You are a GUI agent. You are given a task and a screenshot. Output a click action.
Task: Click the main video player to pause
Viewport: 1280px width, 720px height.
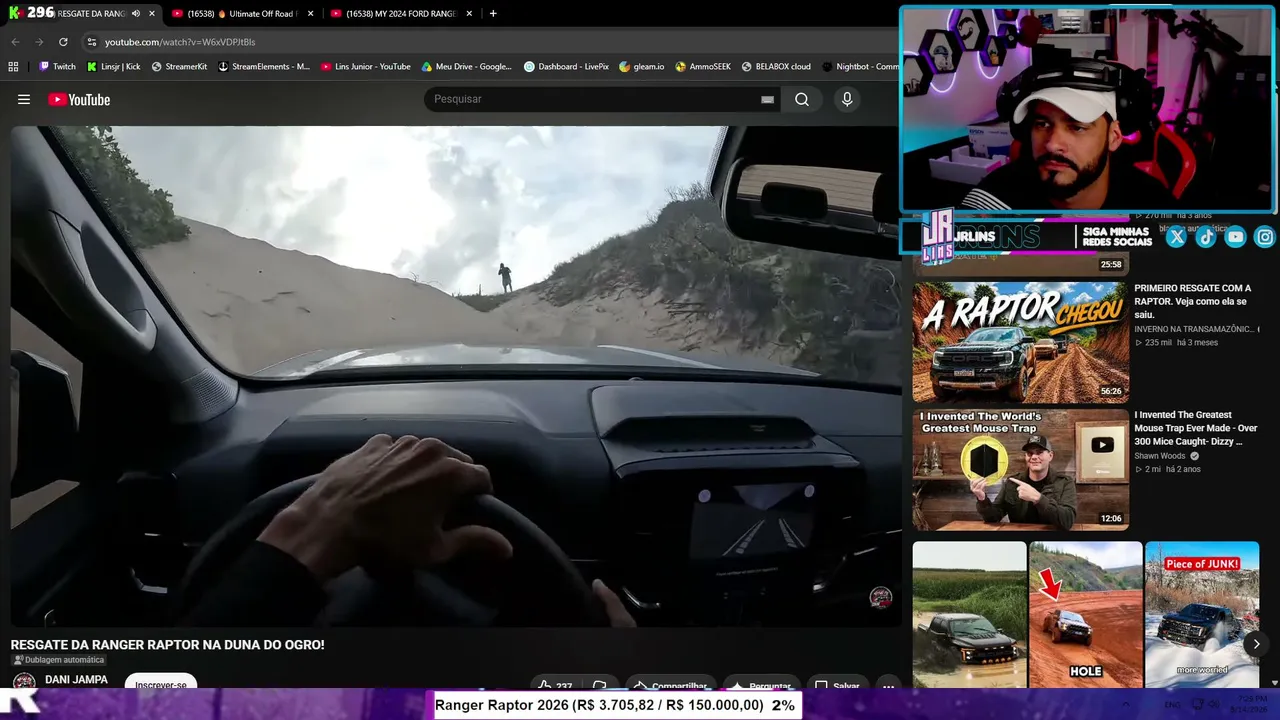coord(456,376)
